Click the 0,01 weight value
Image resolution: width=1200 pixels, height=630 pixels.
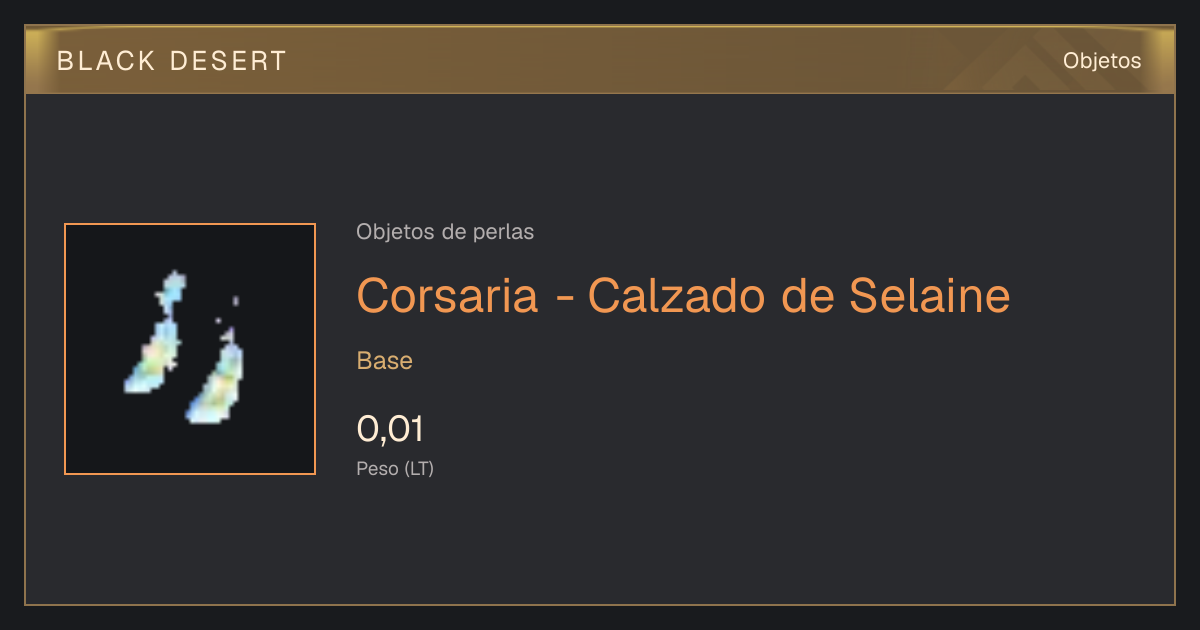[x=390, y=429]
